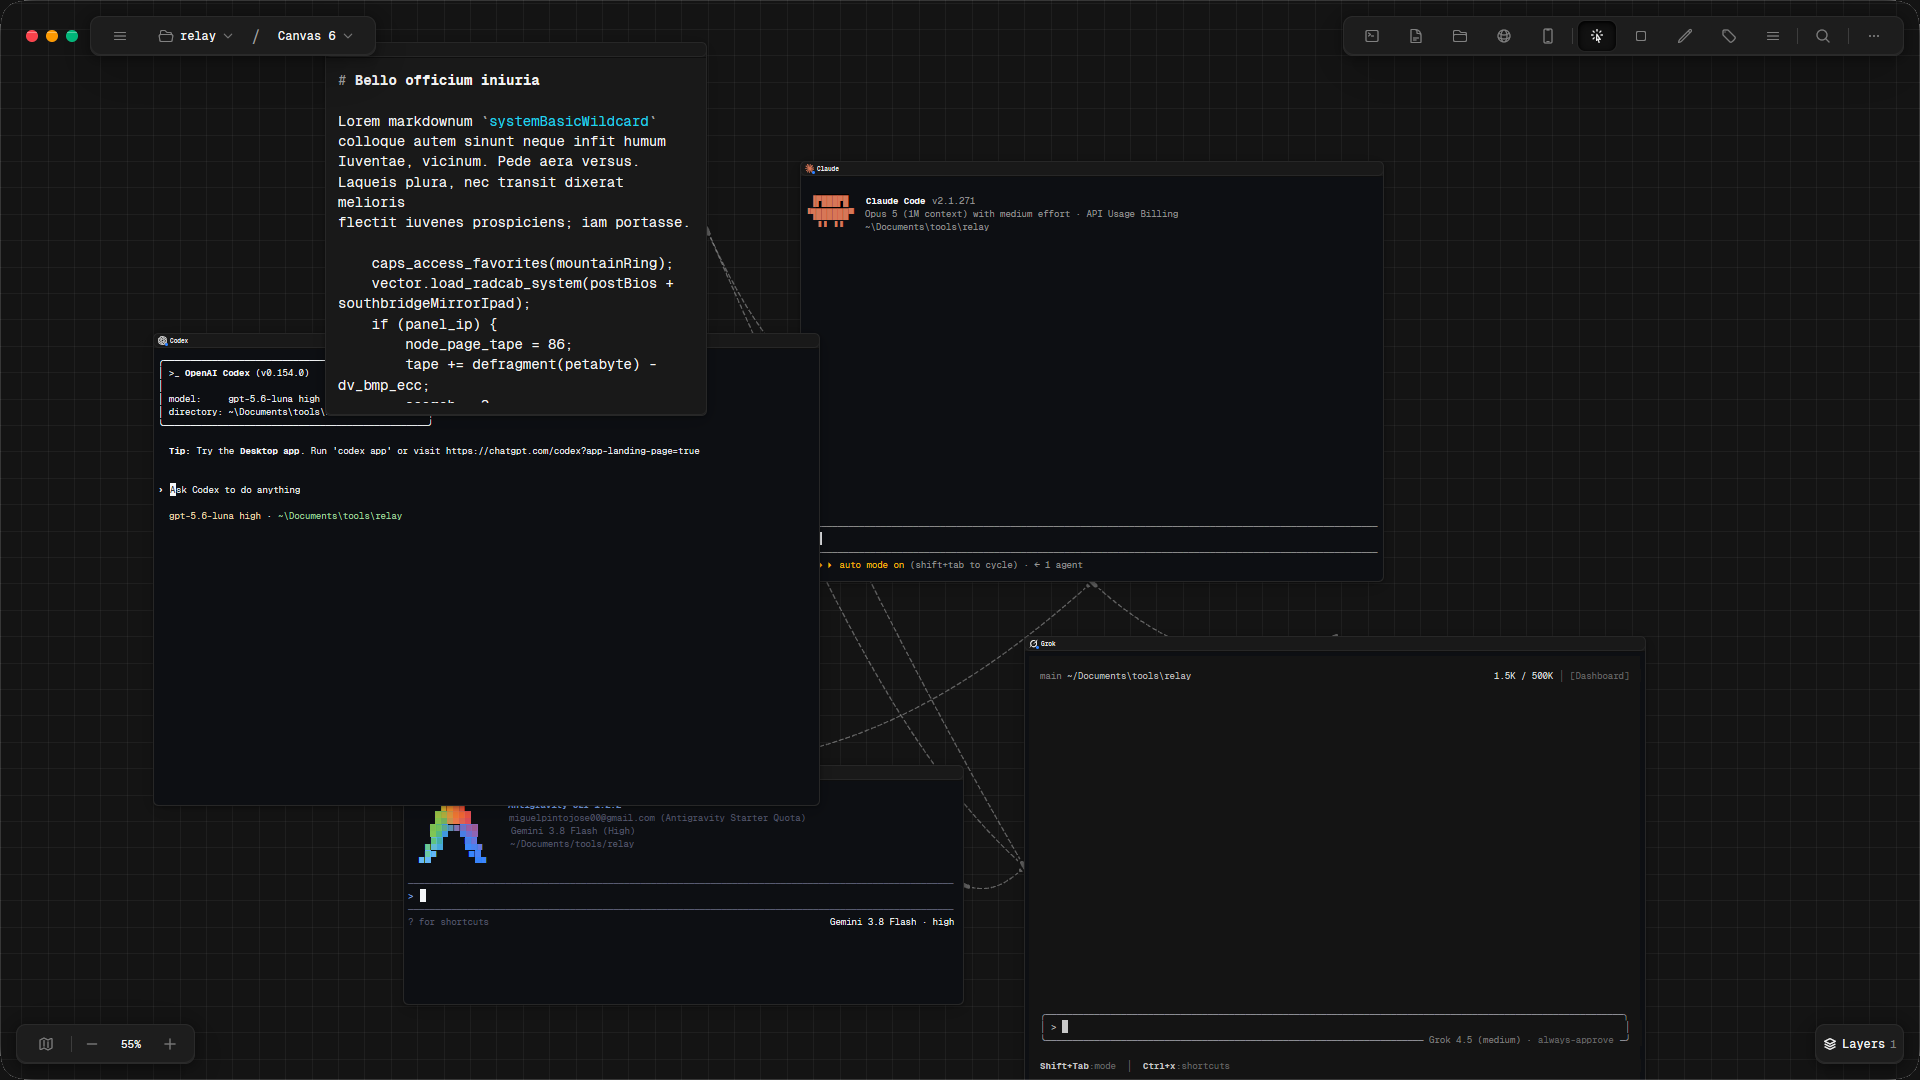Open the folder tool in the toolbar
Screen dimensions: 1920x1080
1460,36
